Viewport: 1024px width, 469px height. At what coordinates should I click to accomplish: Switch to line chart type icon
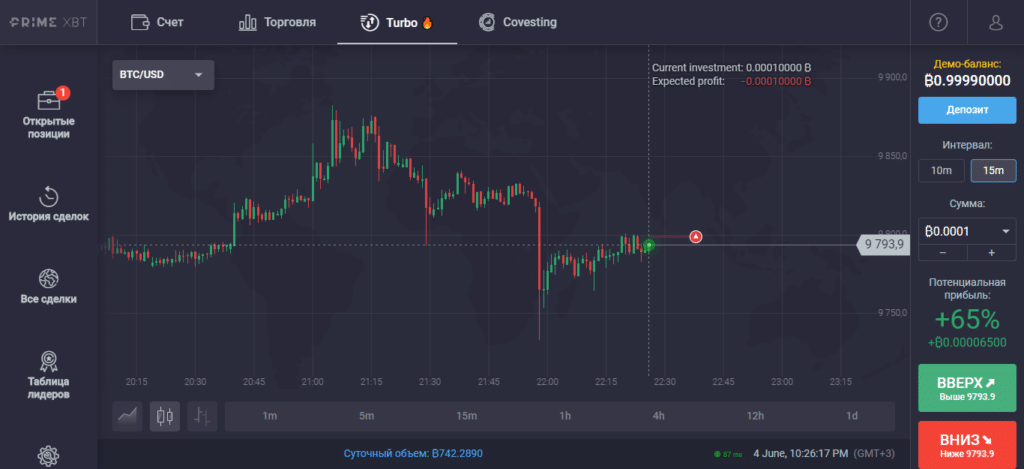(128, 416)
